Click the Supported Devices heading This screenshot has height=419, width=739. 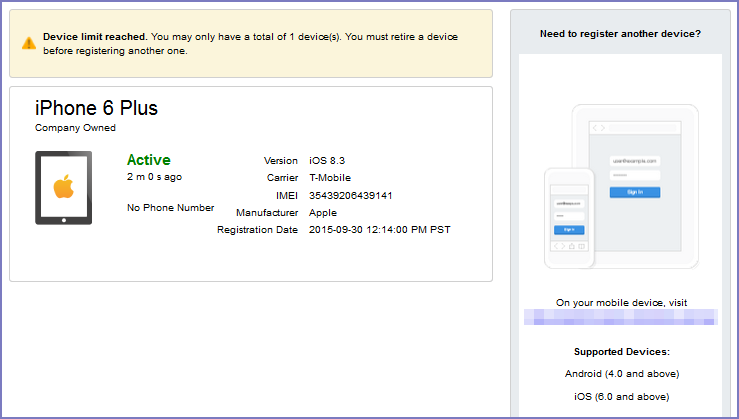(622, 352)
